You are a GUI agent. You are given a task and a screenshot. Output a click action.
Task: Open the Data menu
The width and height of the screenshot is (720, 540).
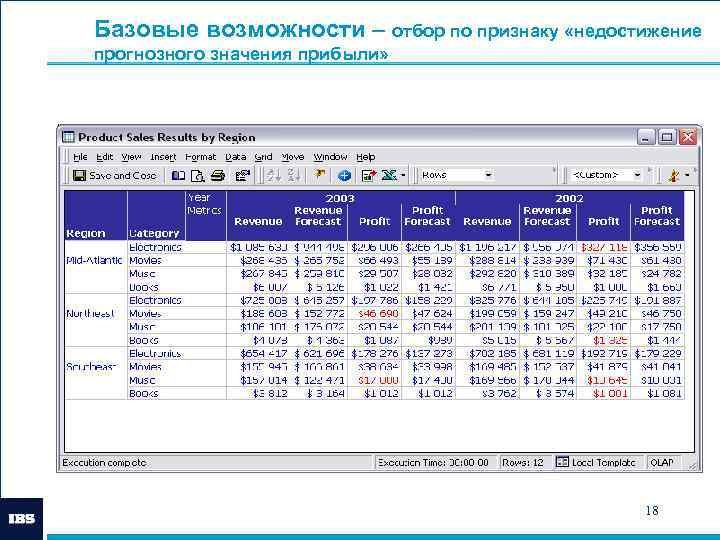point(236,157)
